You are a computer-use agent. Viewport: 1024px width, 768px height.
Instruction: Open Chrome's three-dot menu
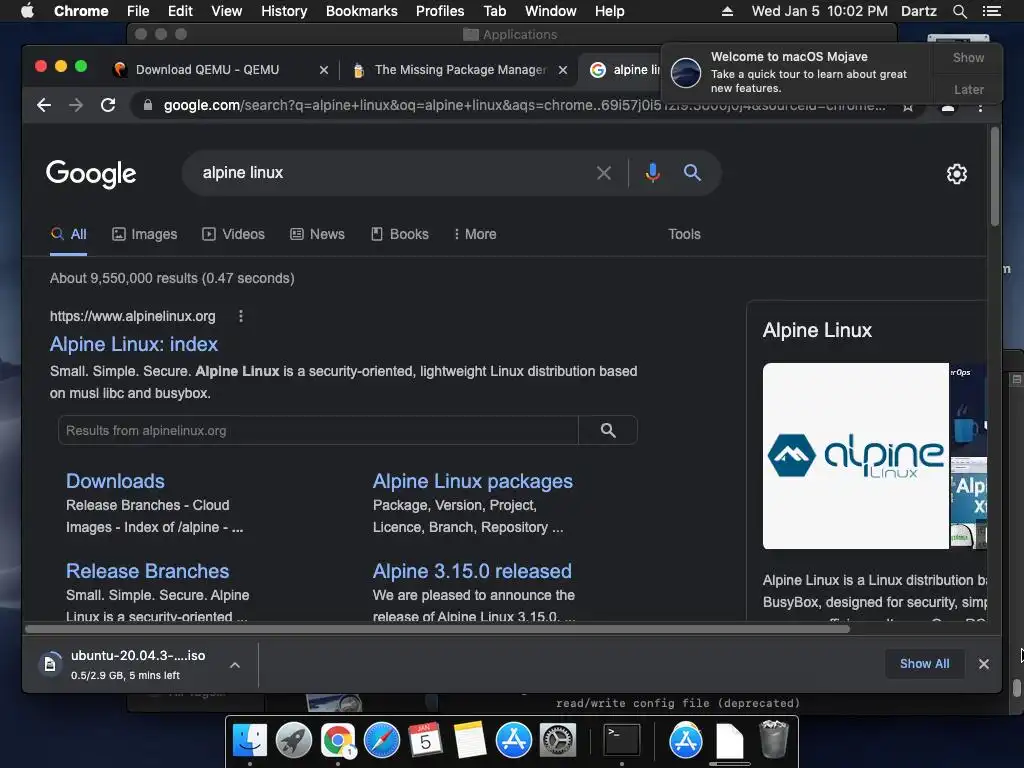click(980, 108)
